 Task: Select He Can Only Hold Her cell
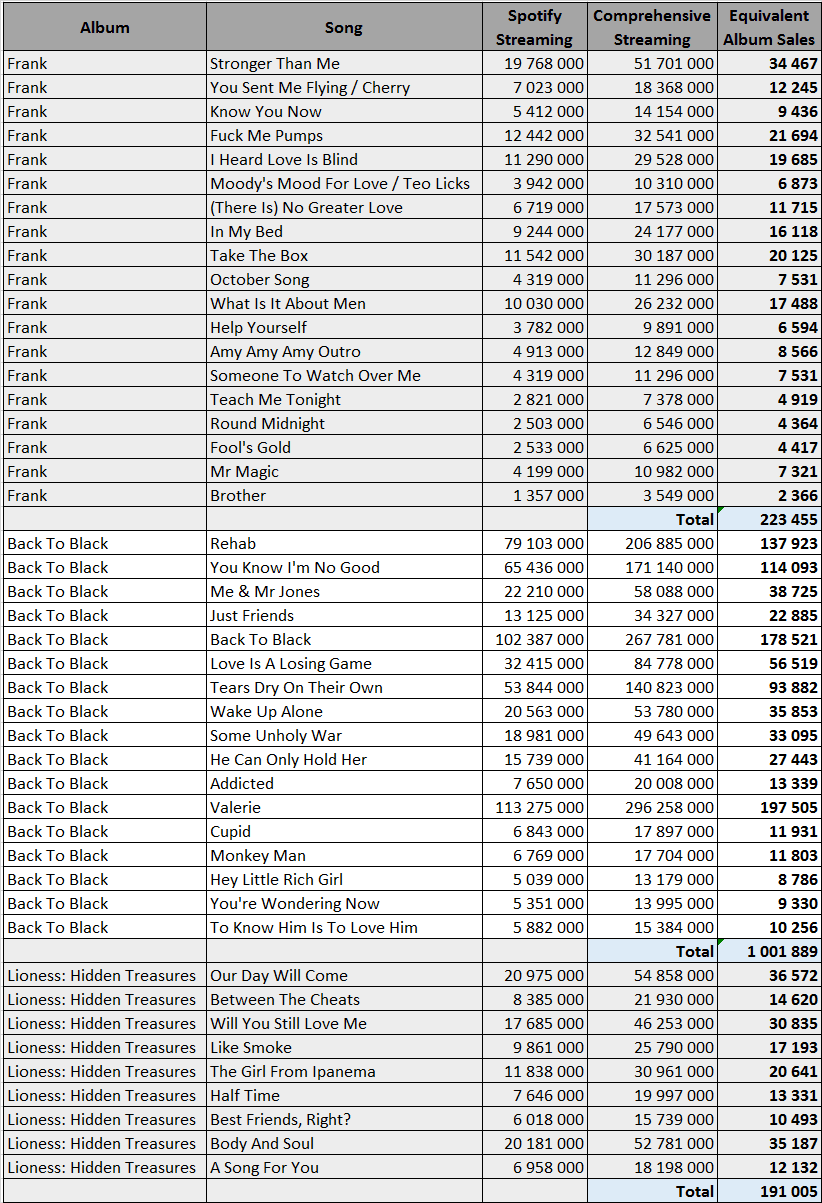pos(344,759)
